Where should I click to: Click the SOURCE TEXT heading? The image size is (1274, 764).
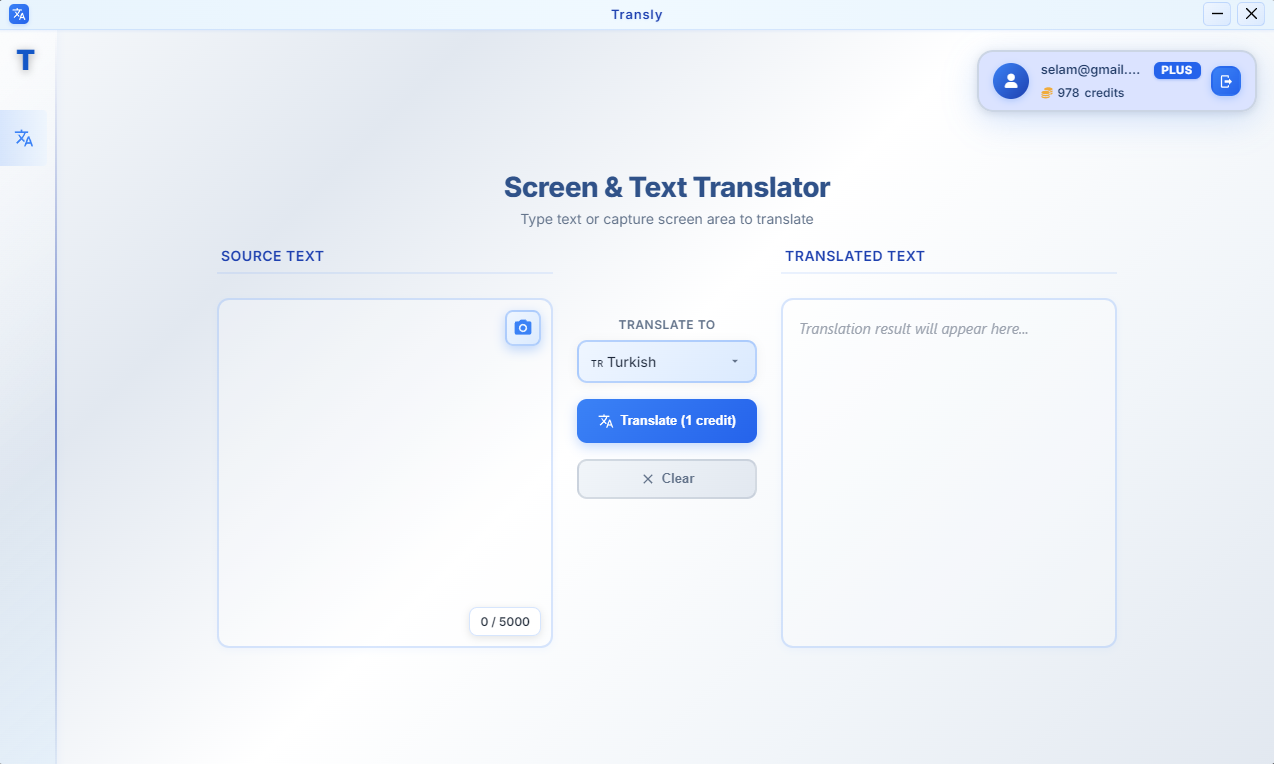pos(273,256)
